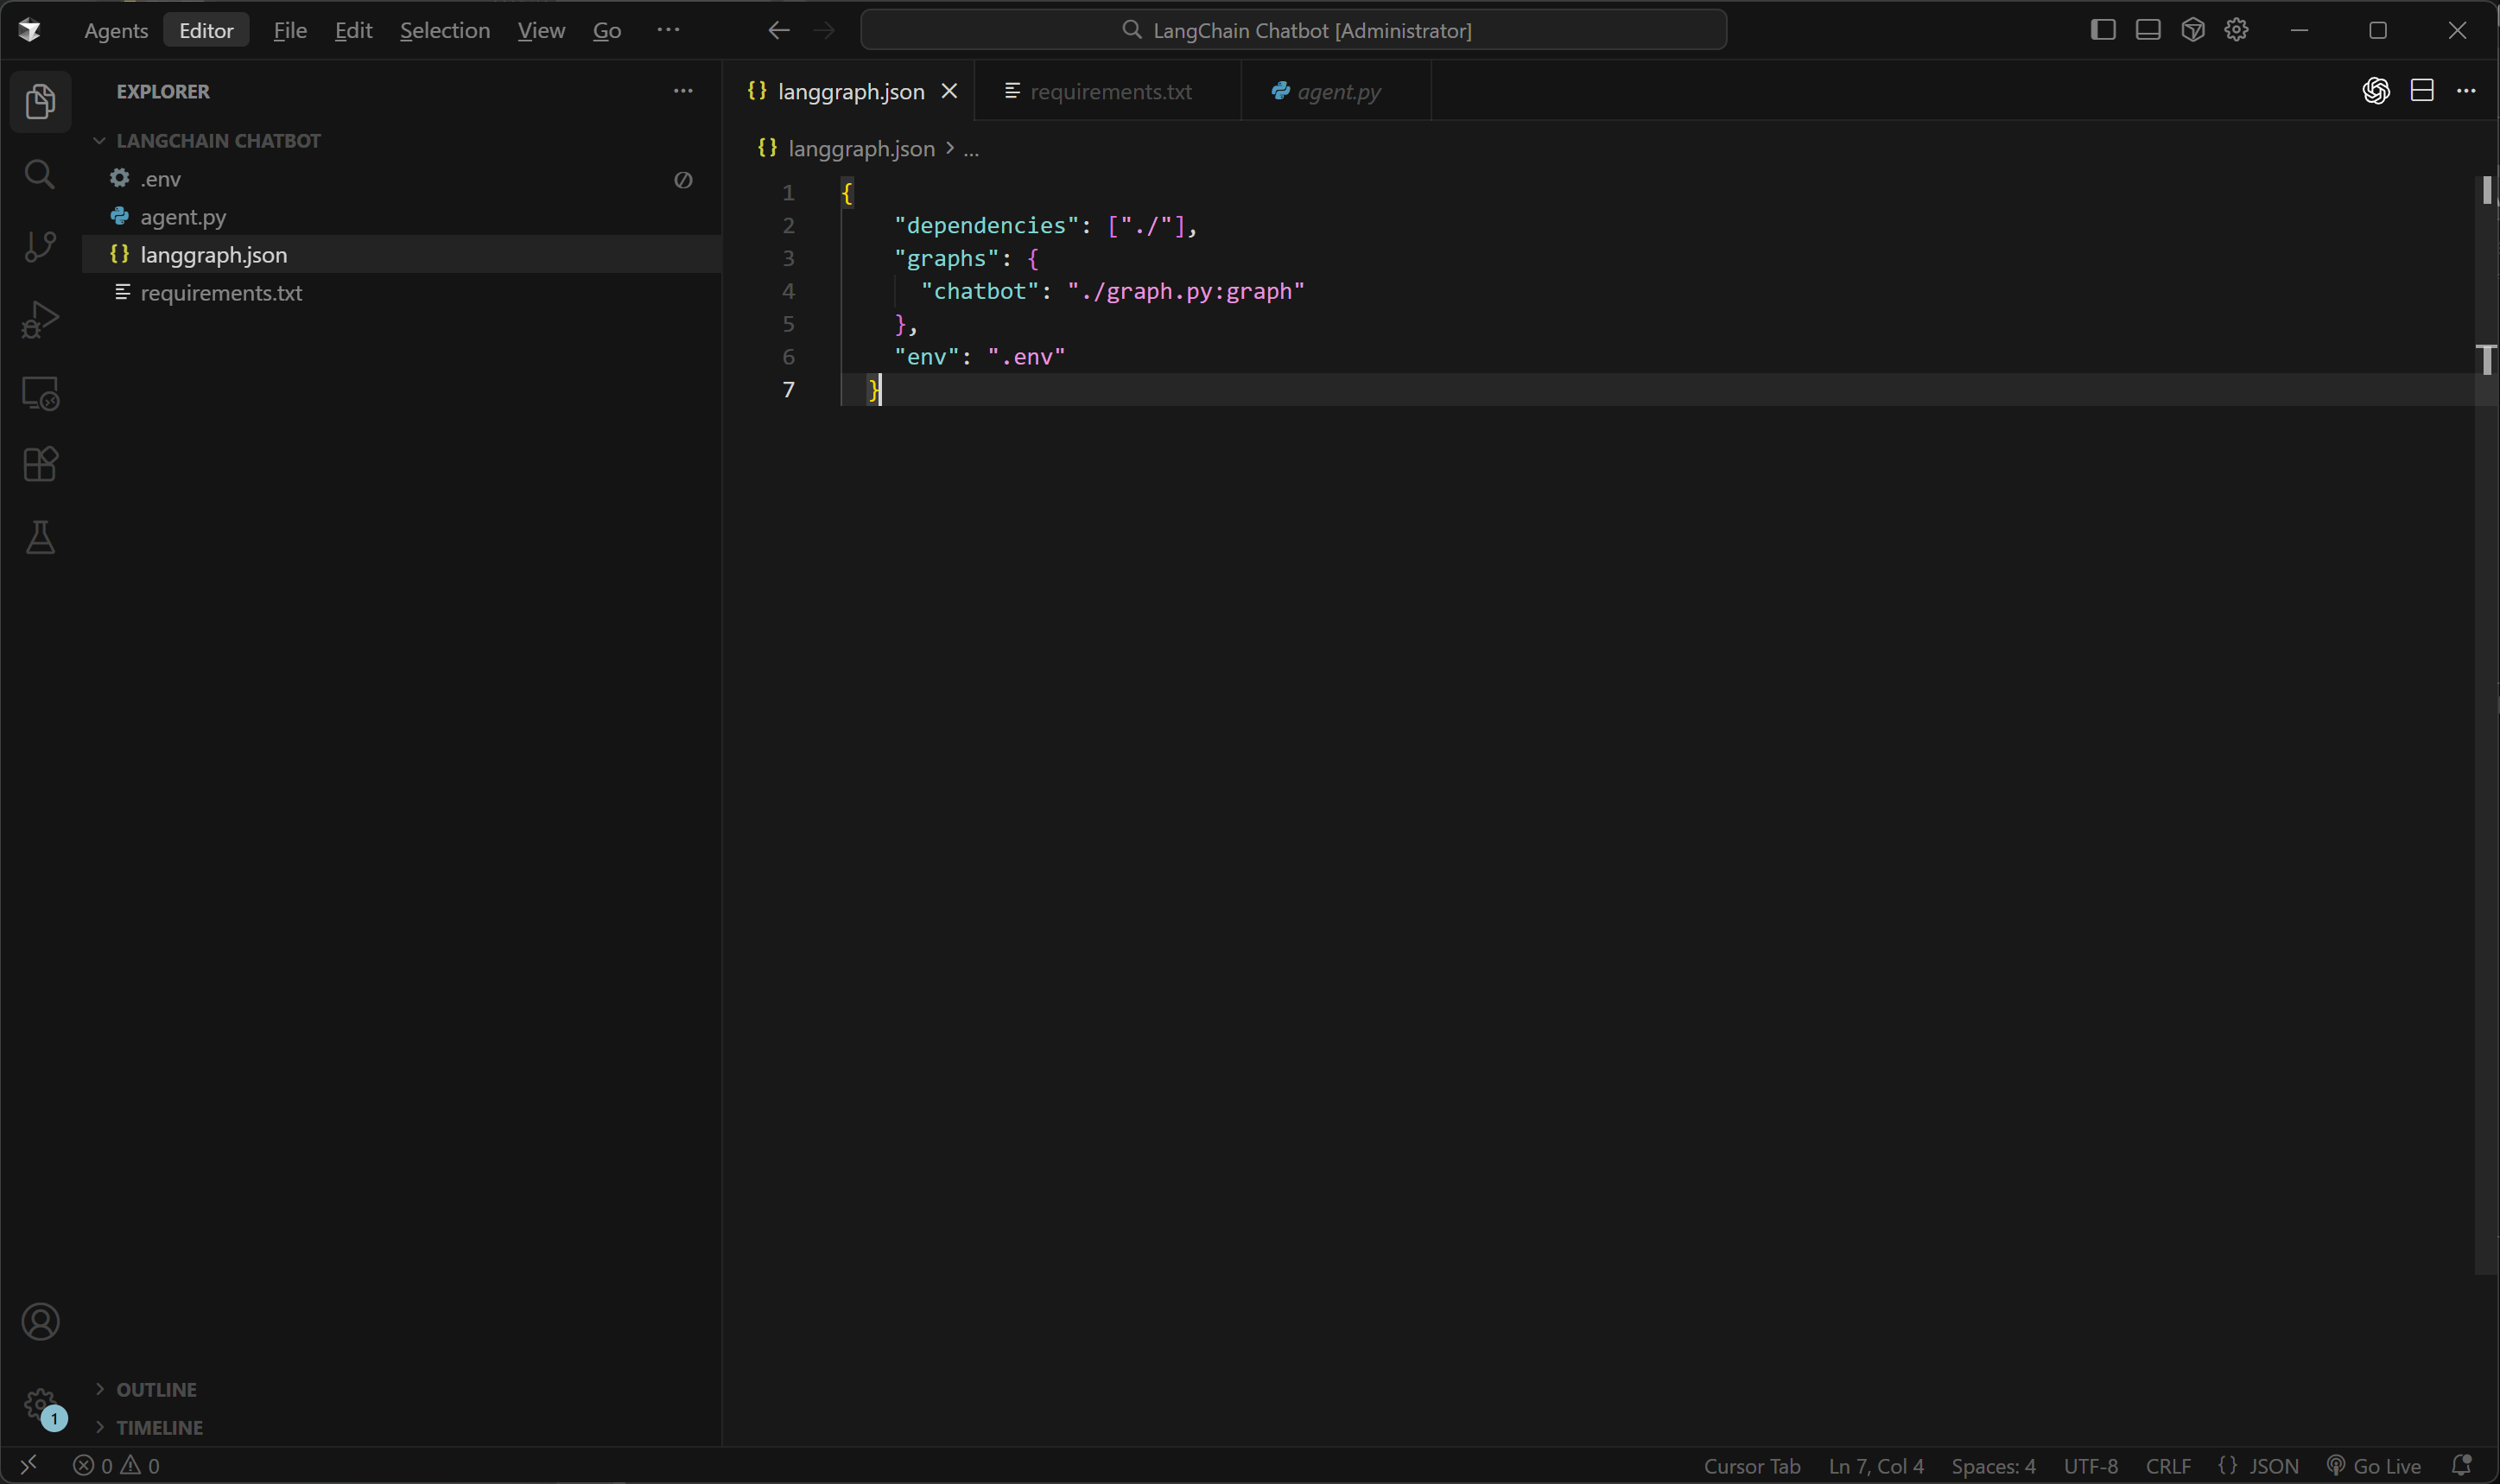This screenshot has width=2500, height=1484.
Task: Click the "./graph.py:graph" string value
Action: [x=1186, y=291]
